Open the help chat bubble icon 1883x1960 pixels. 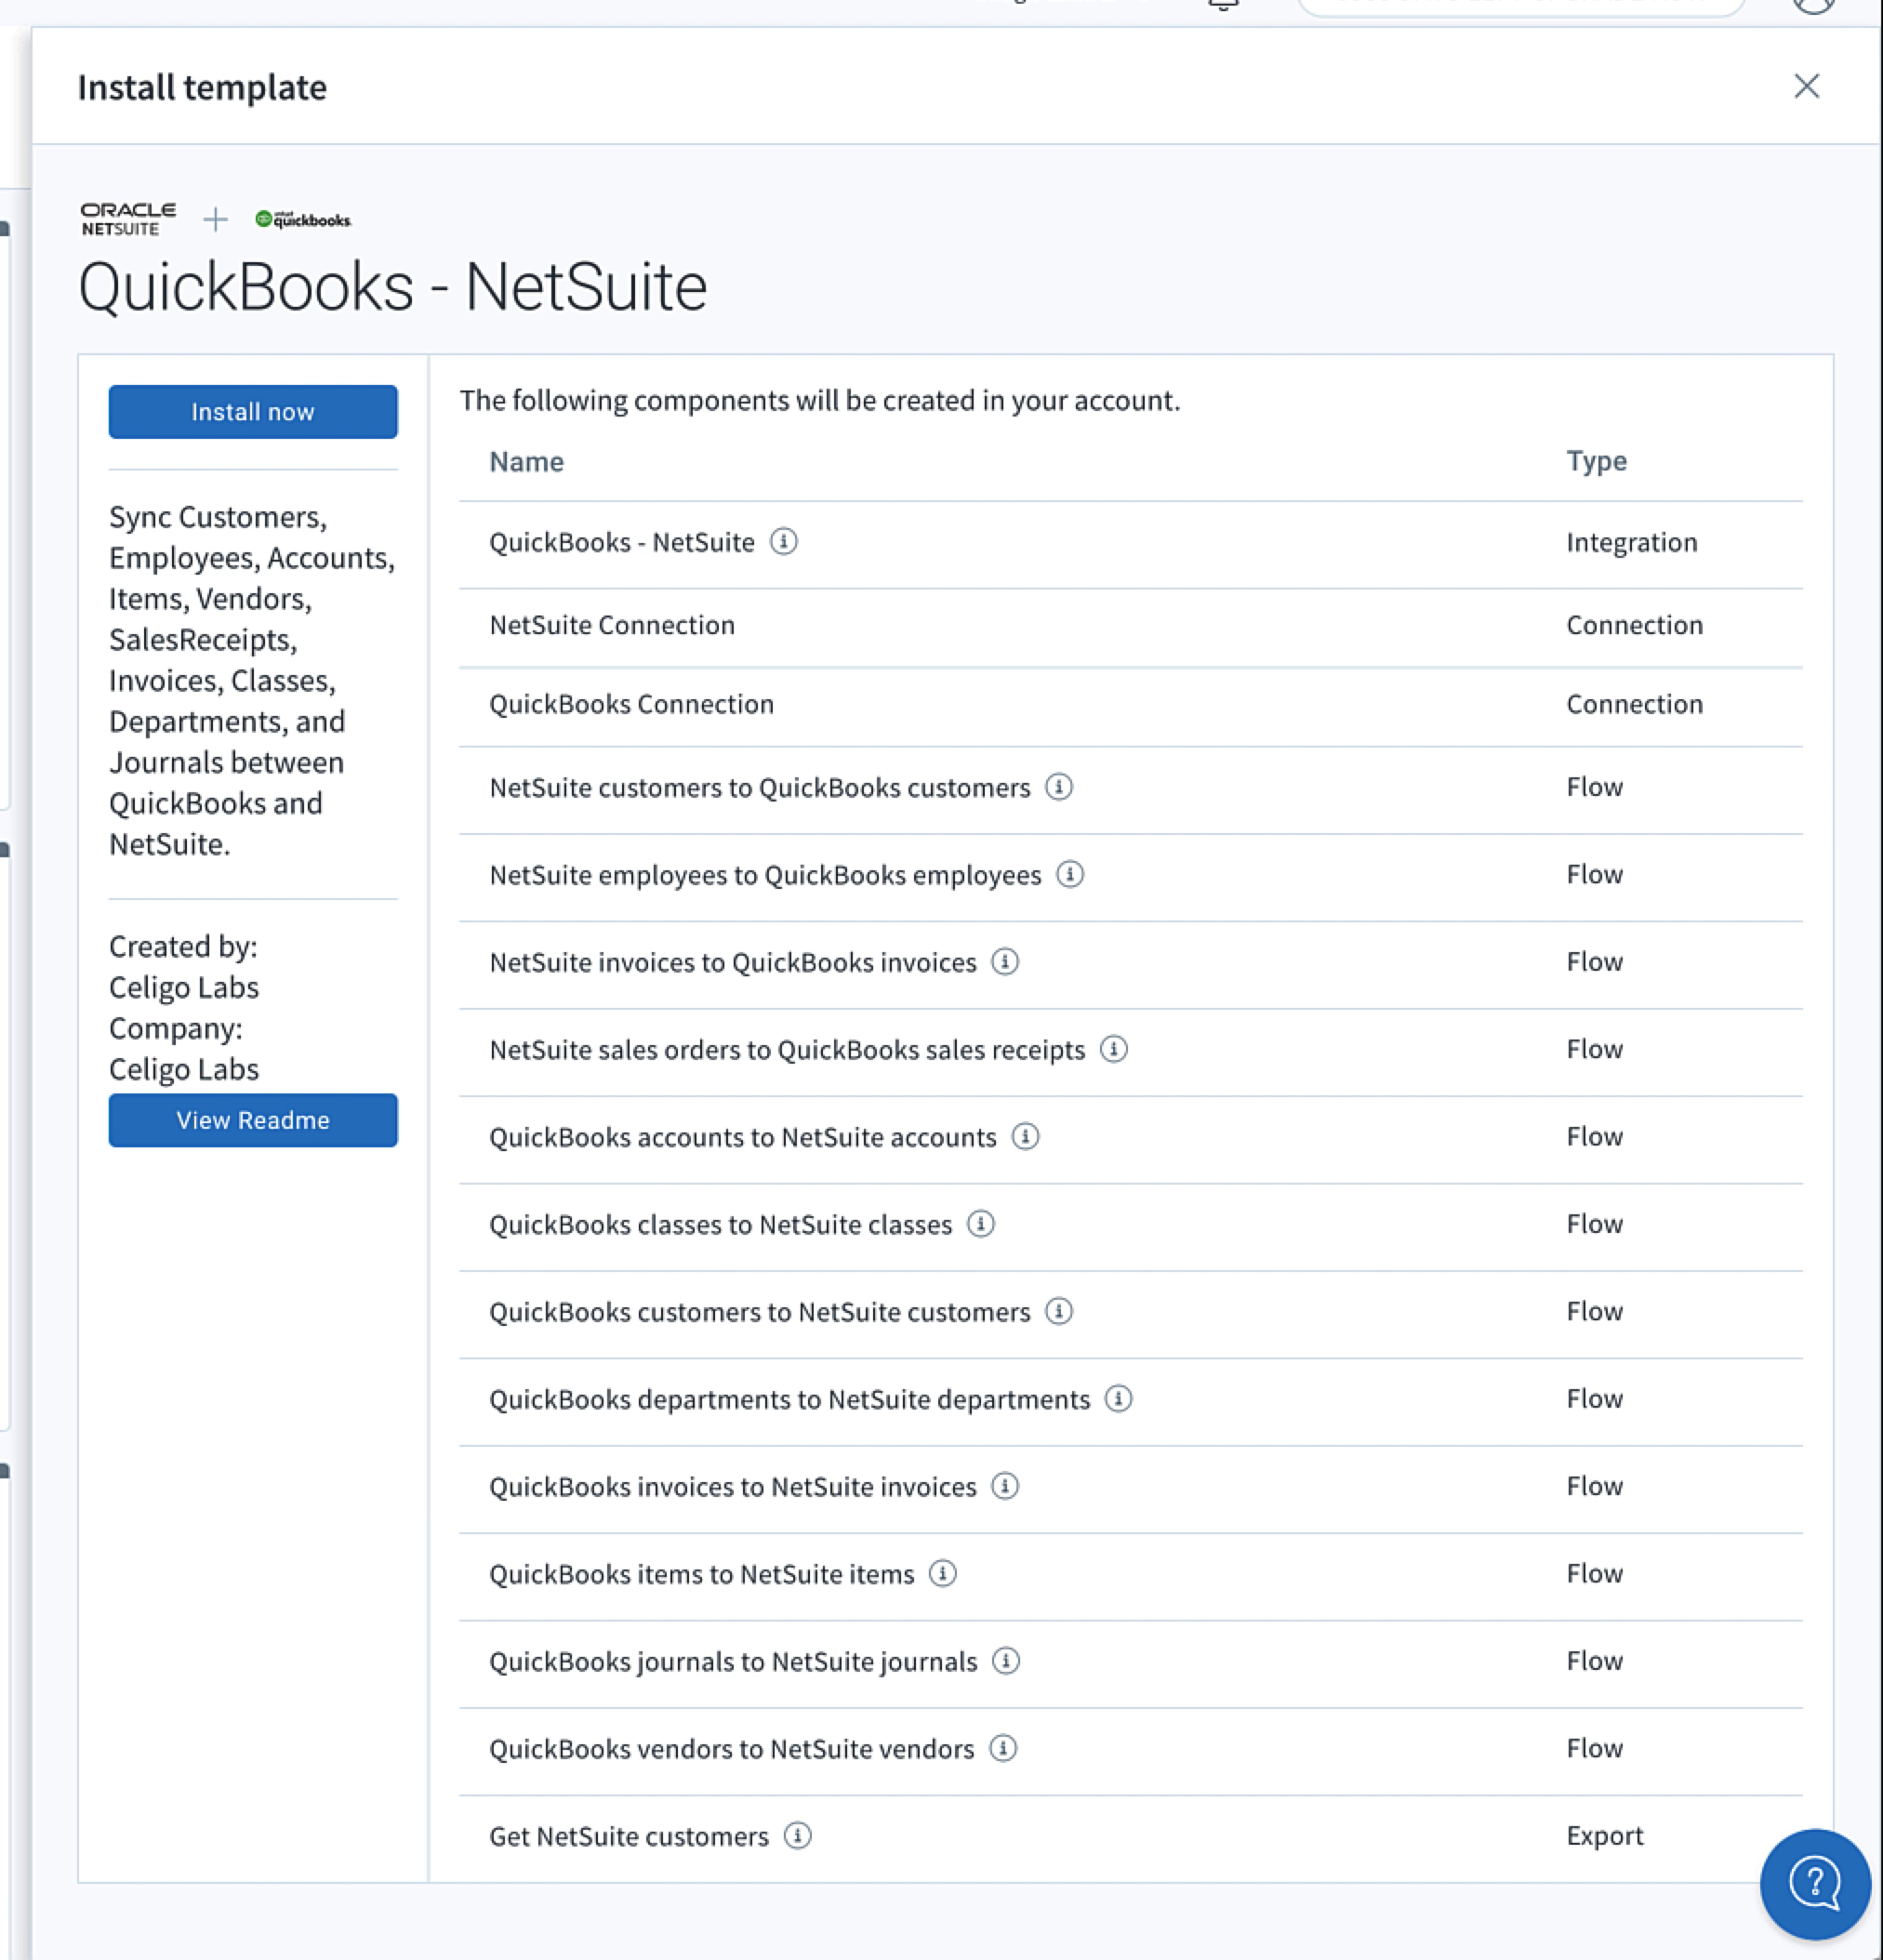1815,1884
